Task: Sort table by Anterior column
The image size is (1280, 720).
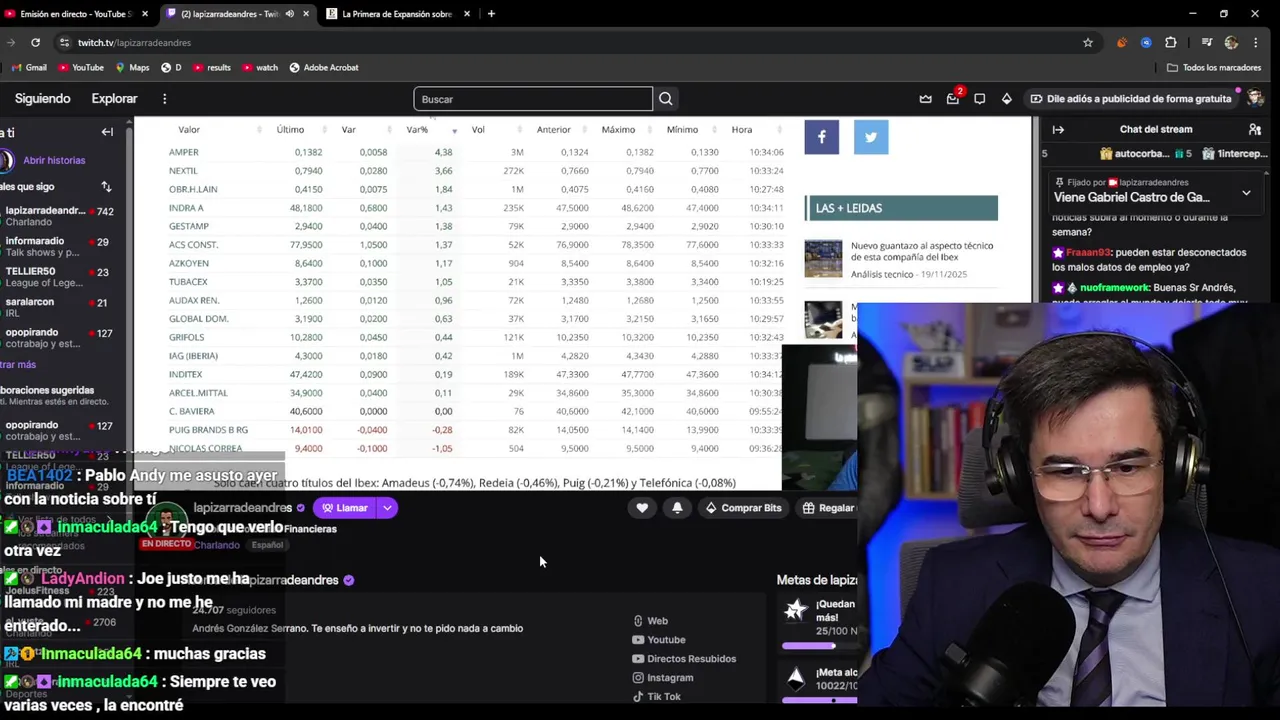Action: pos(553,130)
